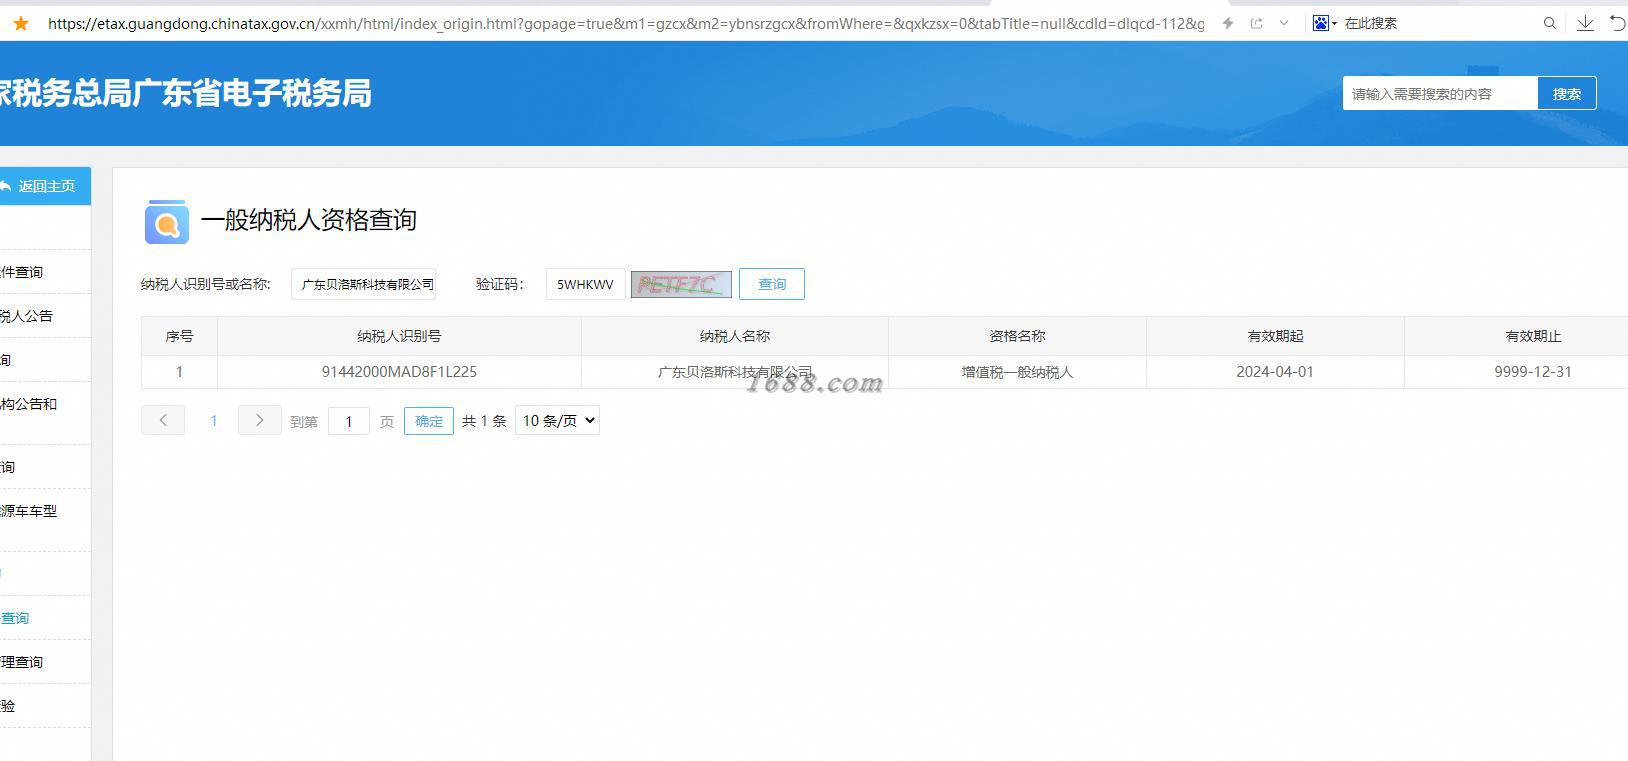The image size is (1628, 761).
Task: Click 返回主页 back-to-home button
Action: [45, 186]
